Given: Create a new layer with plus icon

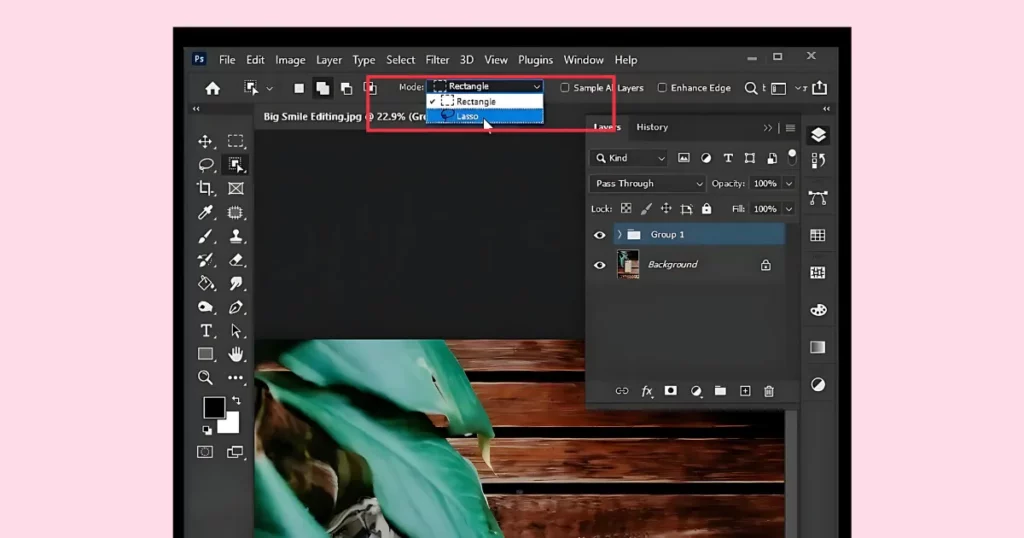Looking at the screenshot, I should click(745, 391).
